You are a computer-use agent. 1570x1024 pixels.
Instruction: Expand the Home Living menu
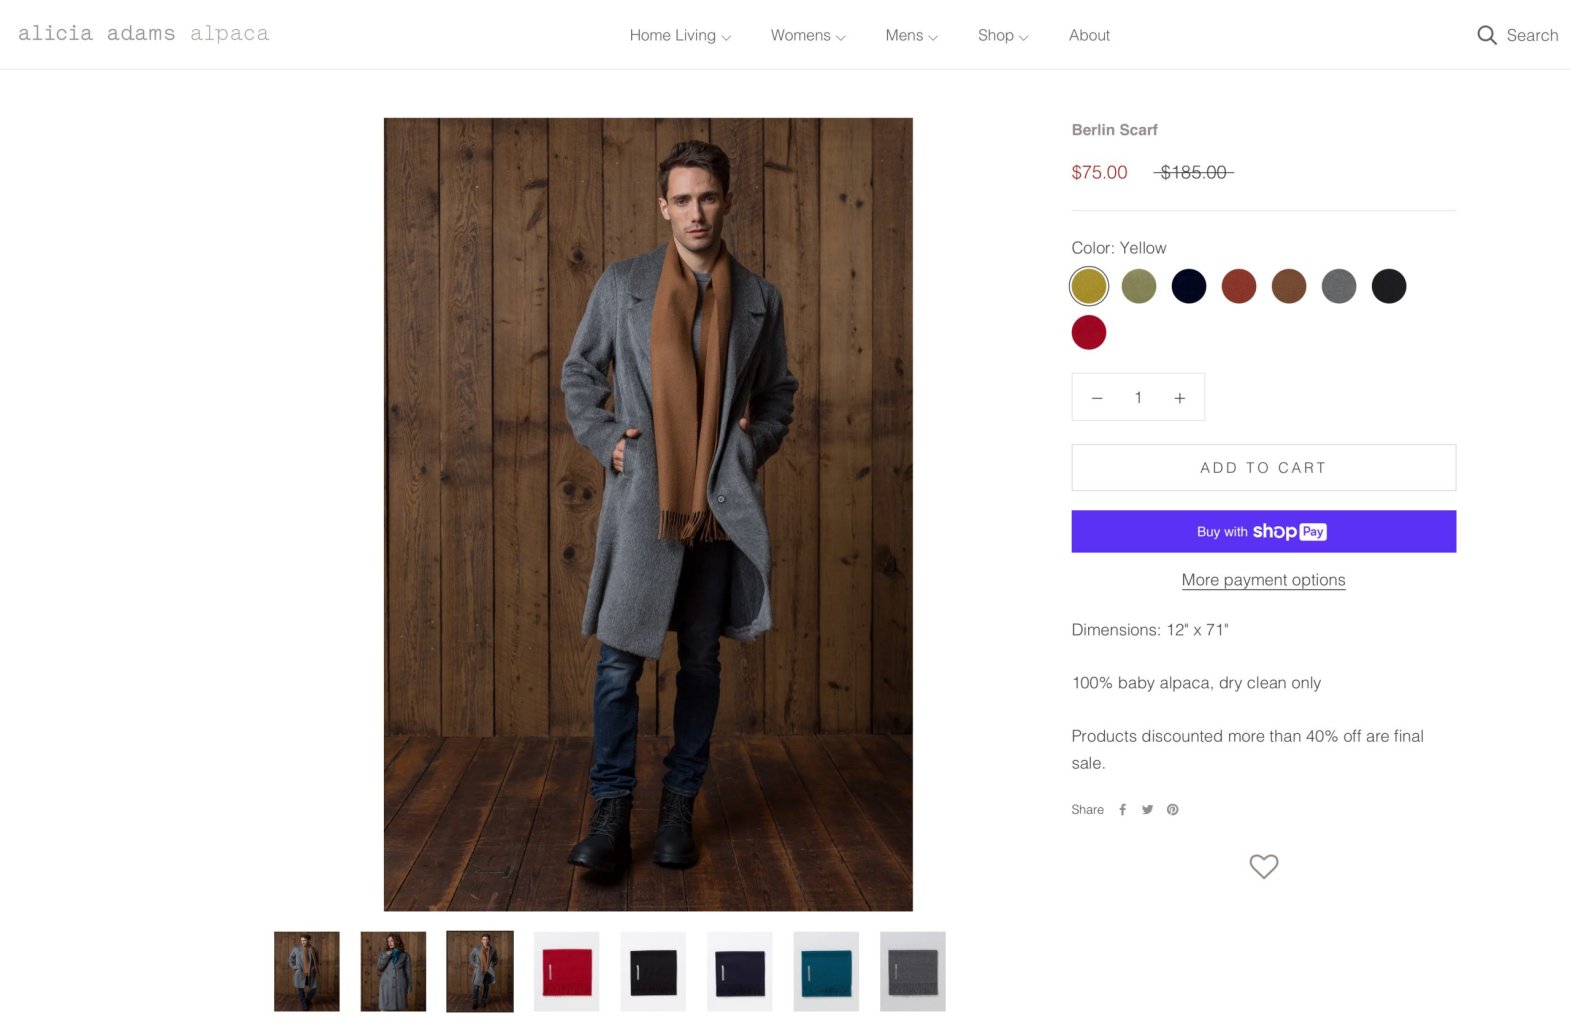(679, 35)
